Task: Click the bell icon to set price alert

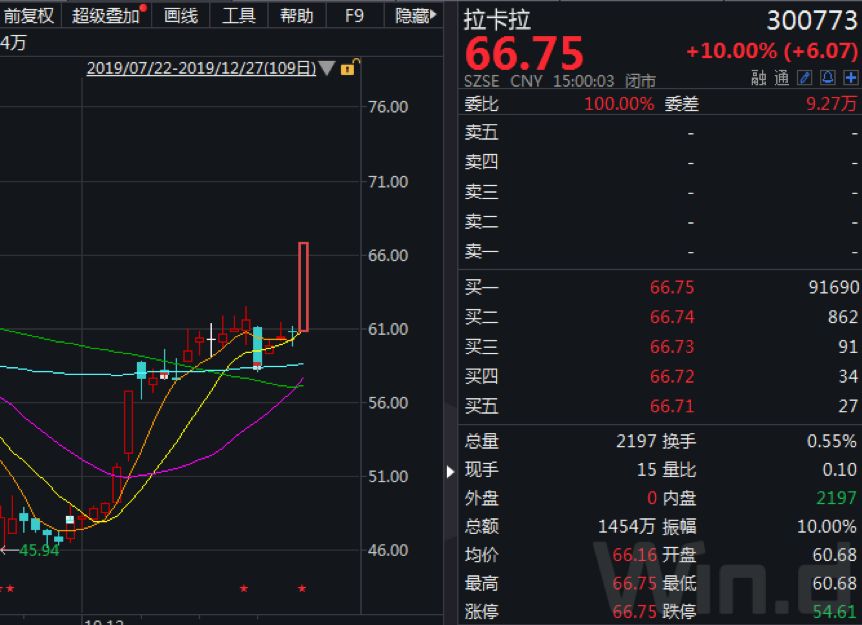Action: tap(828, 77)
